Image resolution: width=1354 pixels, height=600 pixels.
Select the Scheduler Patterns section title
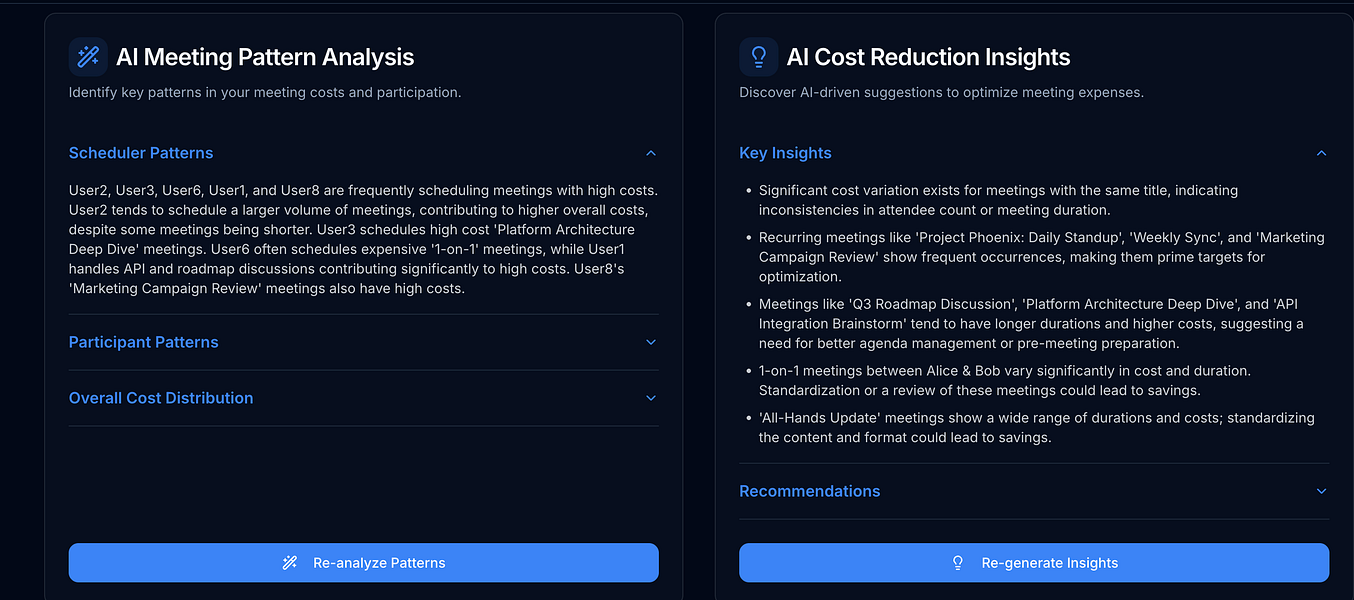click(x=141, y=153)
